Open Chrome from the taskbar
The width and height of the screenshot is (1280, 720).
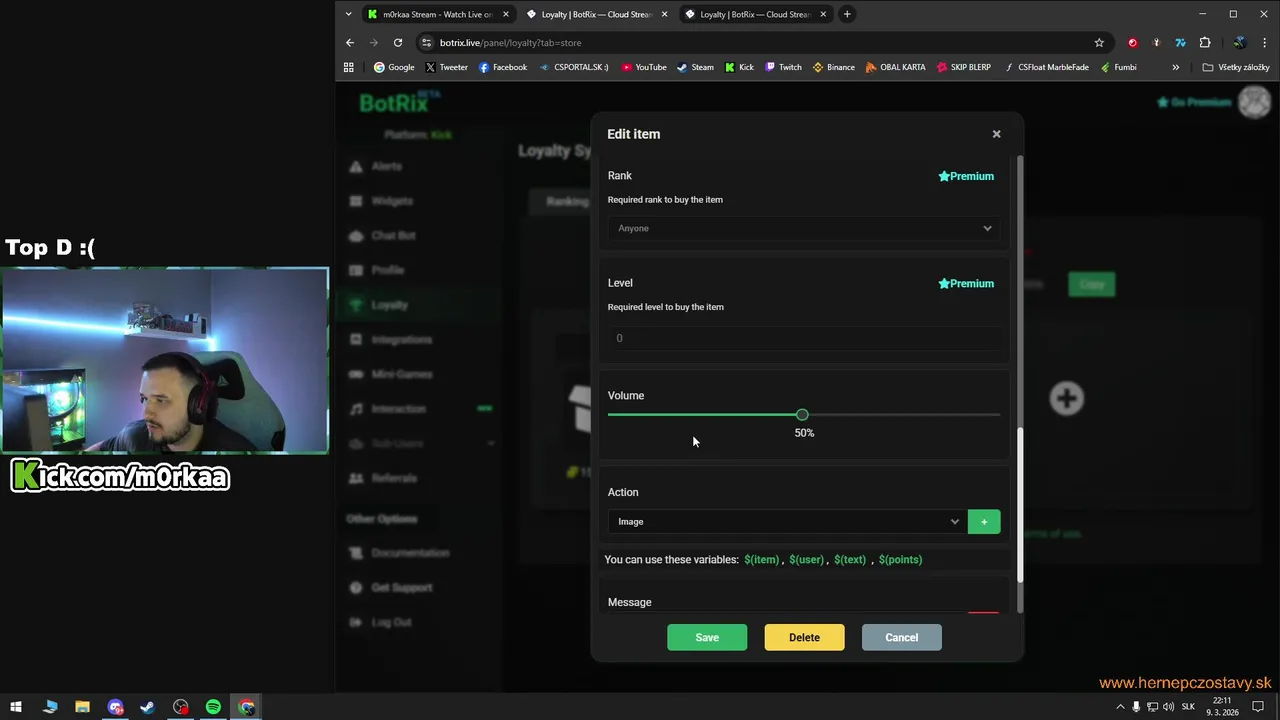coord(246,707)
